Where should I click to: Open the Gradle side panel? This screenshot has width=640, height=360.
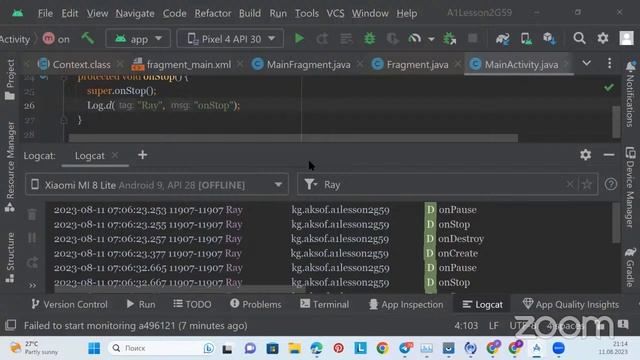point(630,267)
